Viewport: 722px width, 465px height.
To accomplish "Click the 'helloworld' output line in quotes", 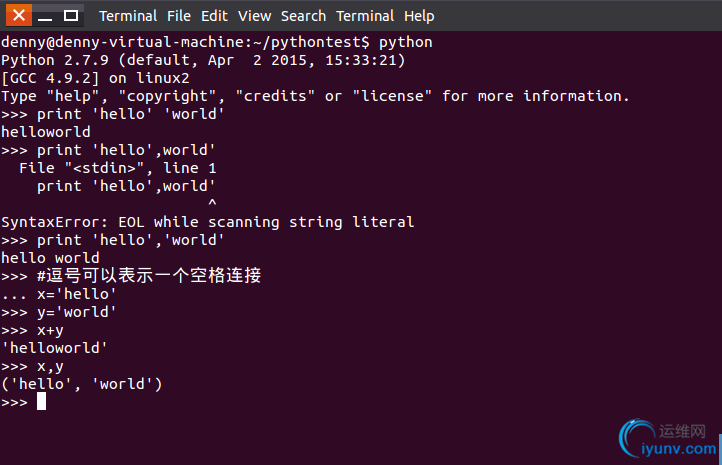I will [54, 348].
